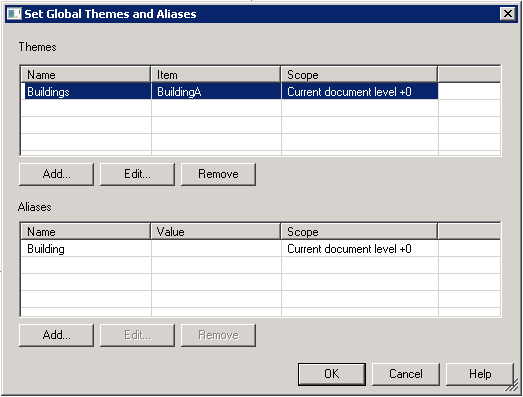Viewport: 523px width, 397px height.
Task: Click the themes Item column header
Action: coord(216,75)
